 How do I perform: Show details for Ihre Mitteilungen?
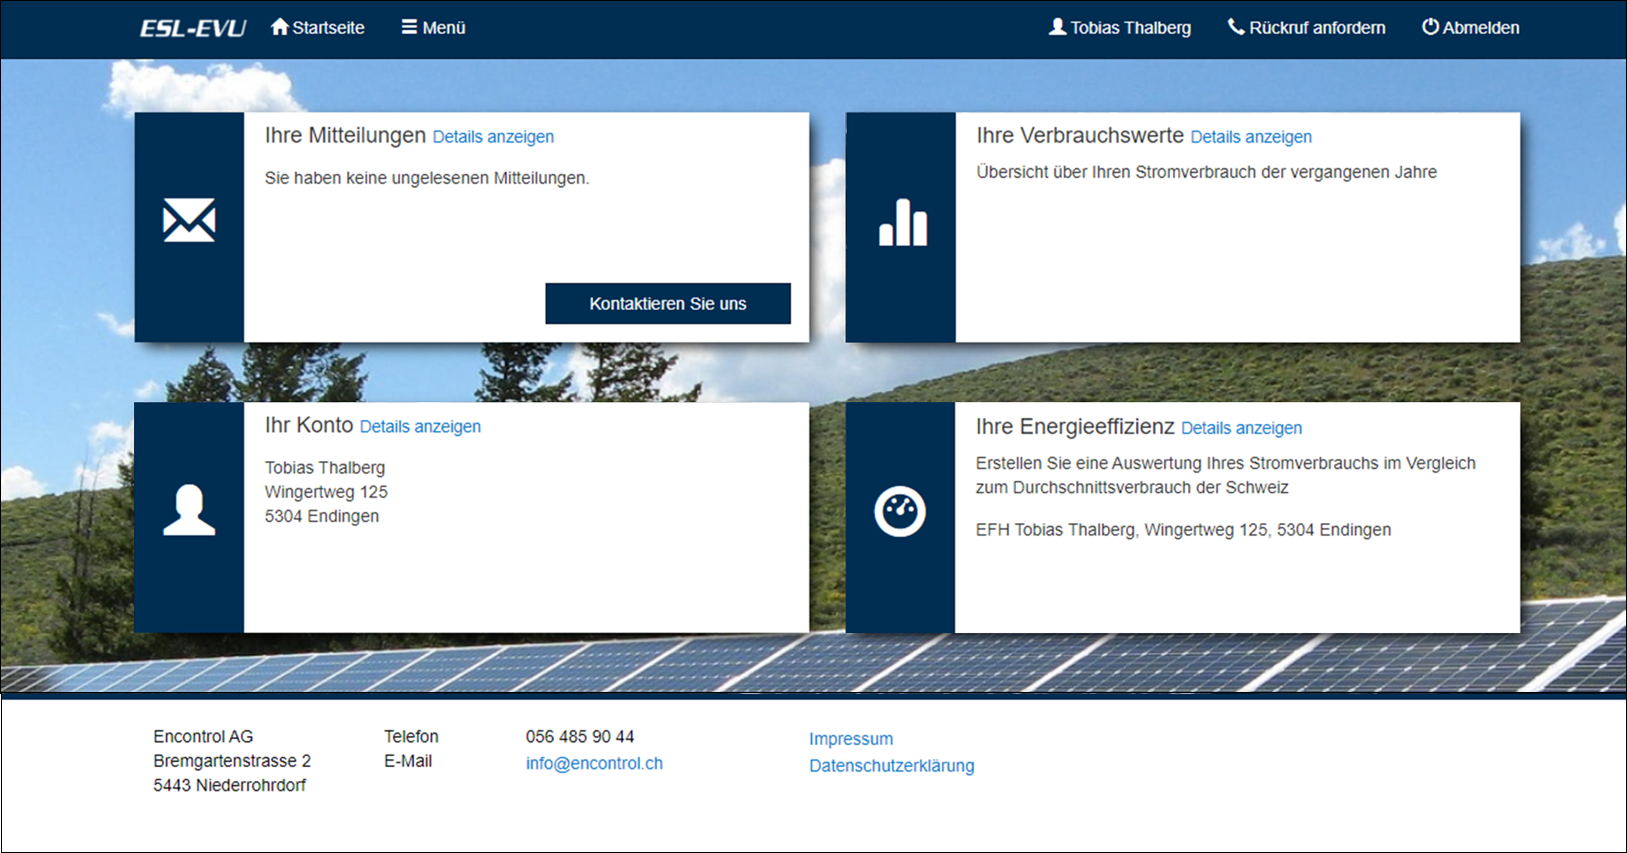click(493, 137)
